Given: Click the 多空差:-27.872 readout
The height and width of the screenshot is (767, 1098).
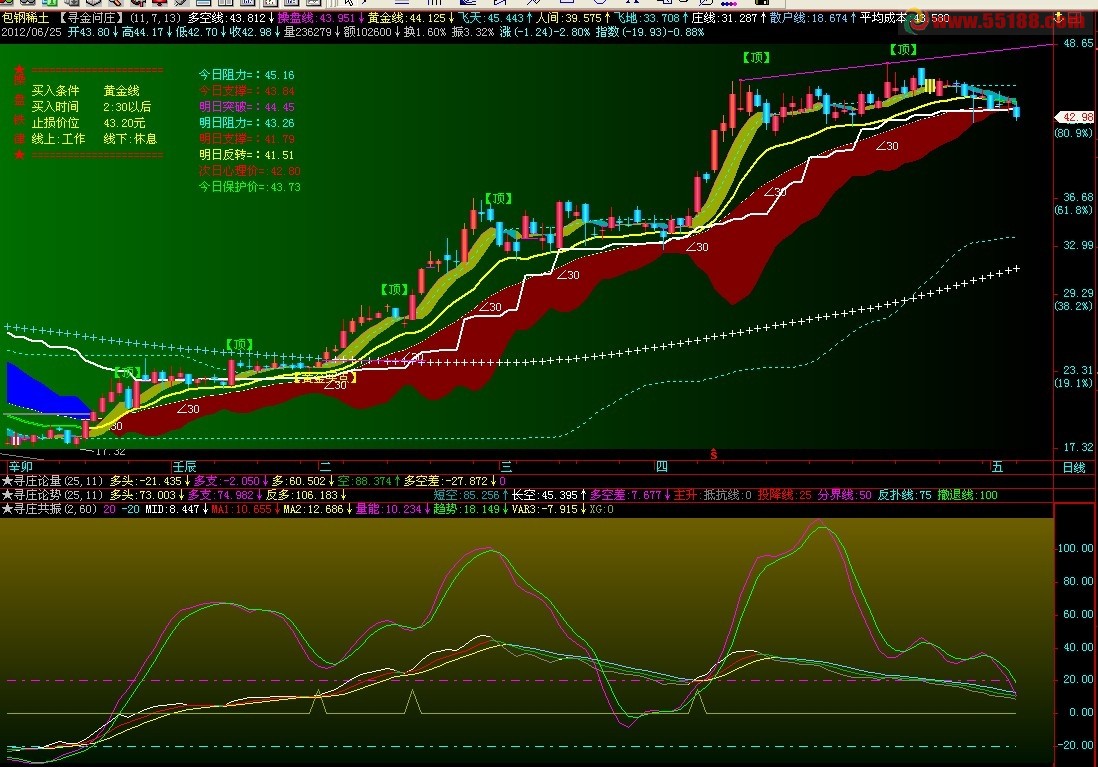Looking at the screenshot, I should point(445,481).
